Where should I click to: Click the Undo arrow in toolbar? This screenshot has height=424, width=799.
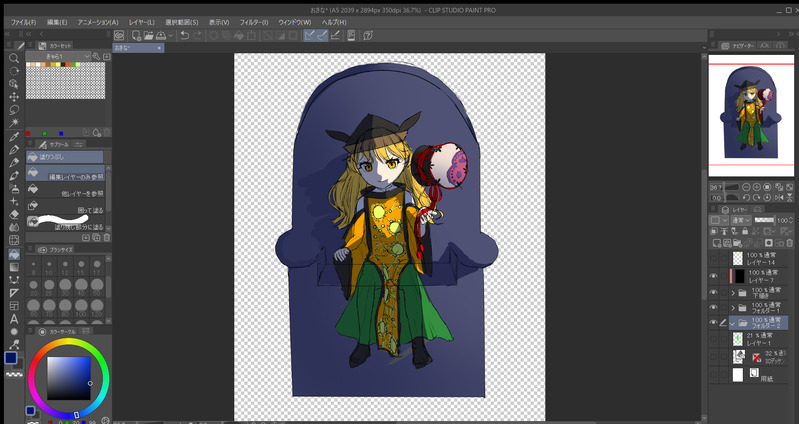pyautogui.click(x=184, y=35)
